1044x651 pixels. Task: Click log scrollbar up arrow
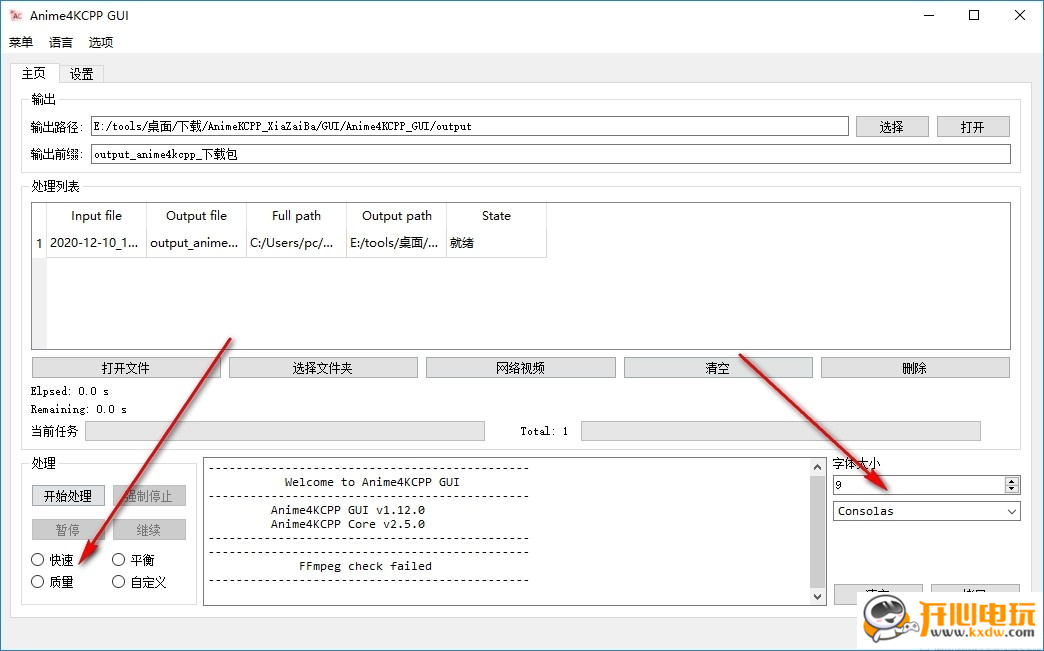818,467
